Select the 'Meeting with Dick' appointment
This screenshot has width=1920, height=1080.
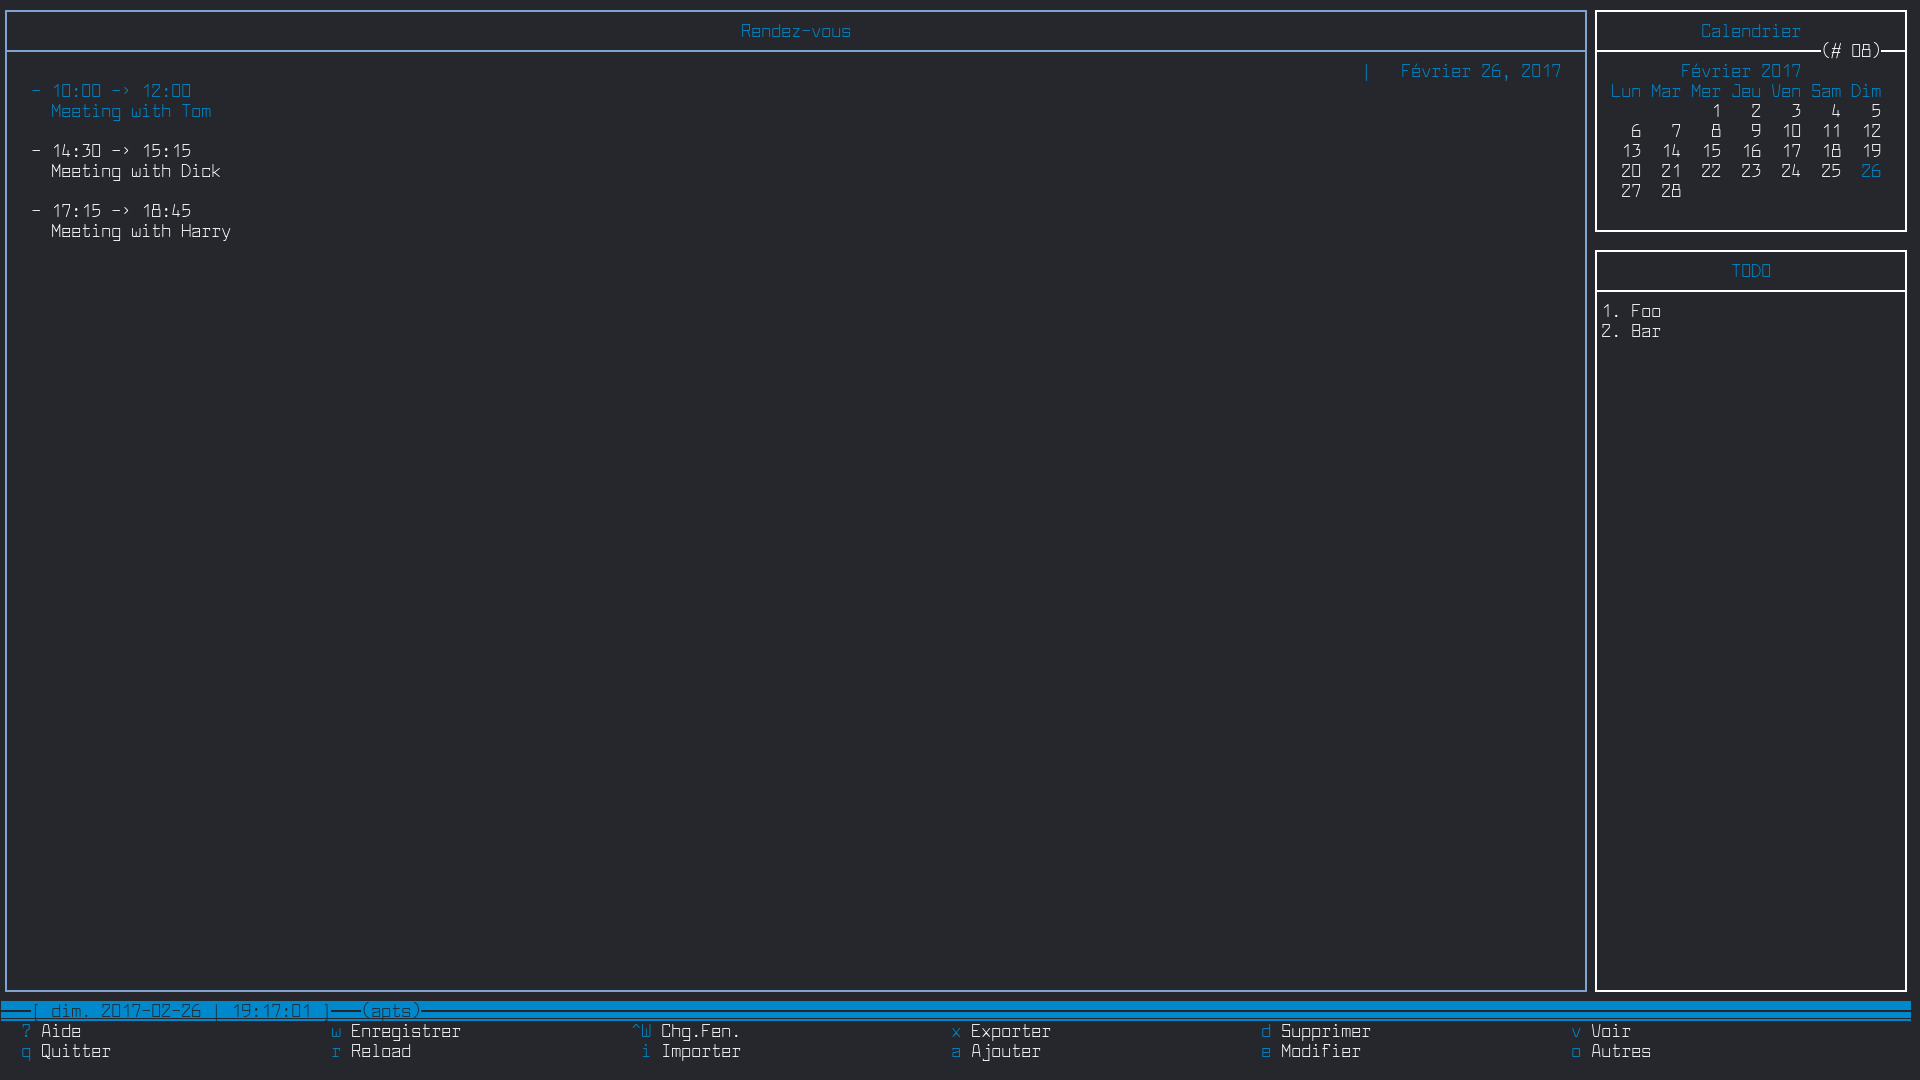135,171
